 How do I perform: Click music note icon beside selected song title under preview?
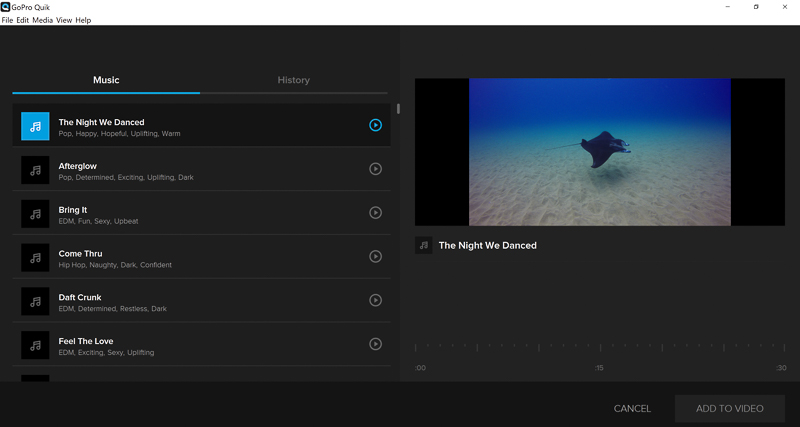coord(423,245)
